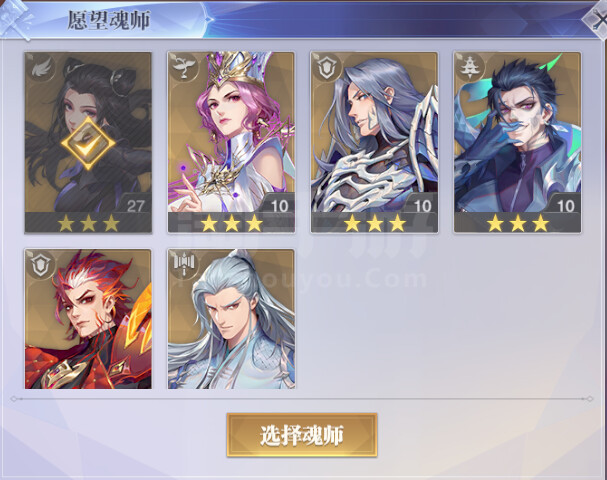Select the silver-haired armored soul master card
This screenshot has height=480, width=607.
click(x=374, y=142)
